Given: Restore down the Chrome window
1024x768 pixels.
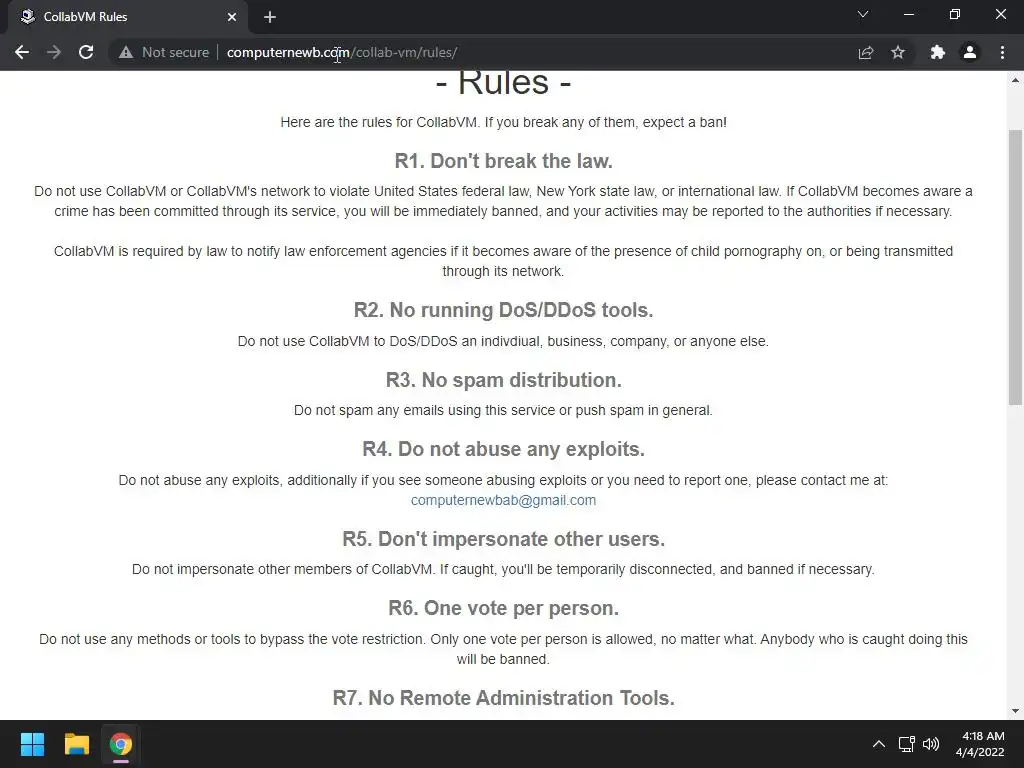Looking at the screenshot, I should point(955,14).
